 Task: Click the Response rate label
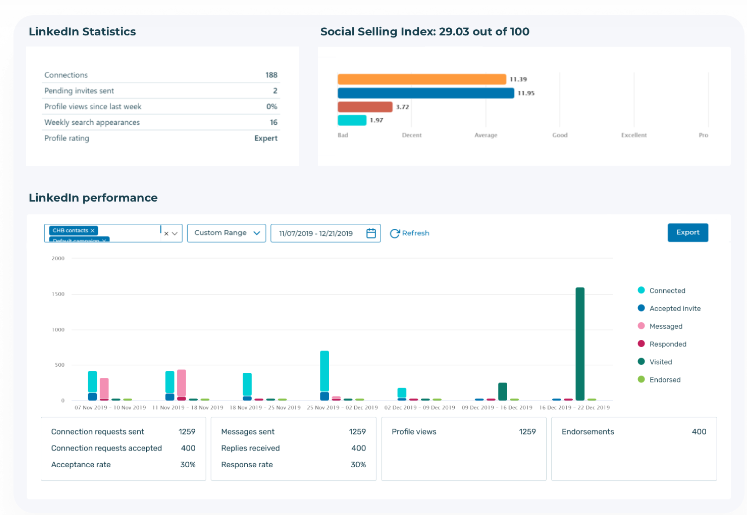tap(247, 465)
